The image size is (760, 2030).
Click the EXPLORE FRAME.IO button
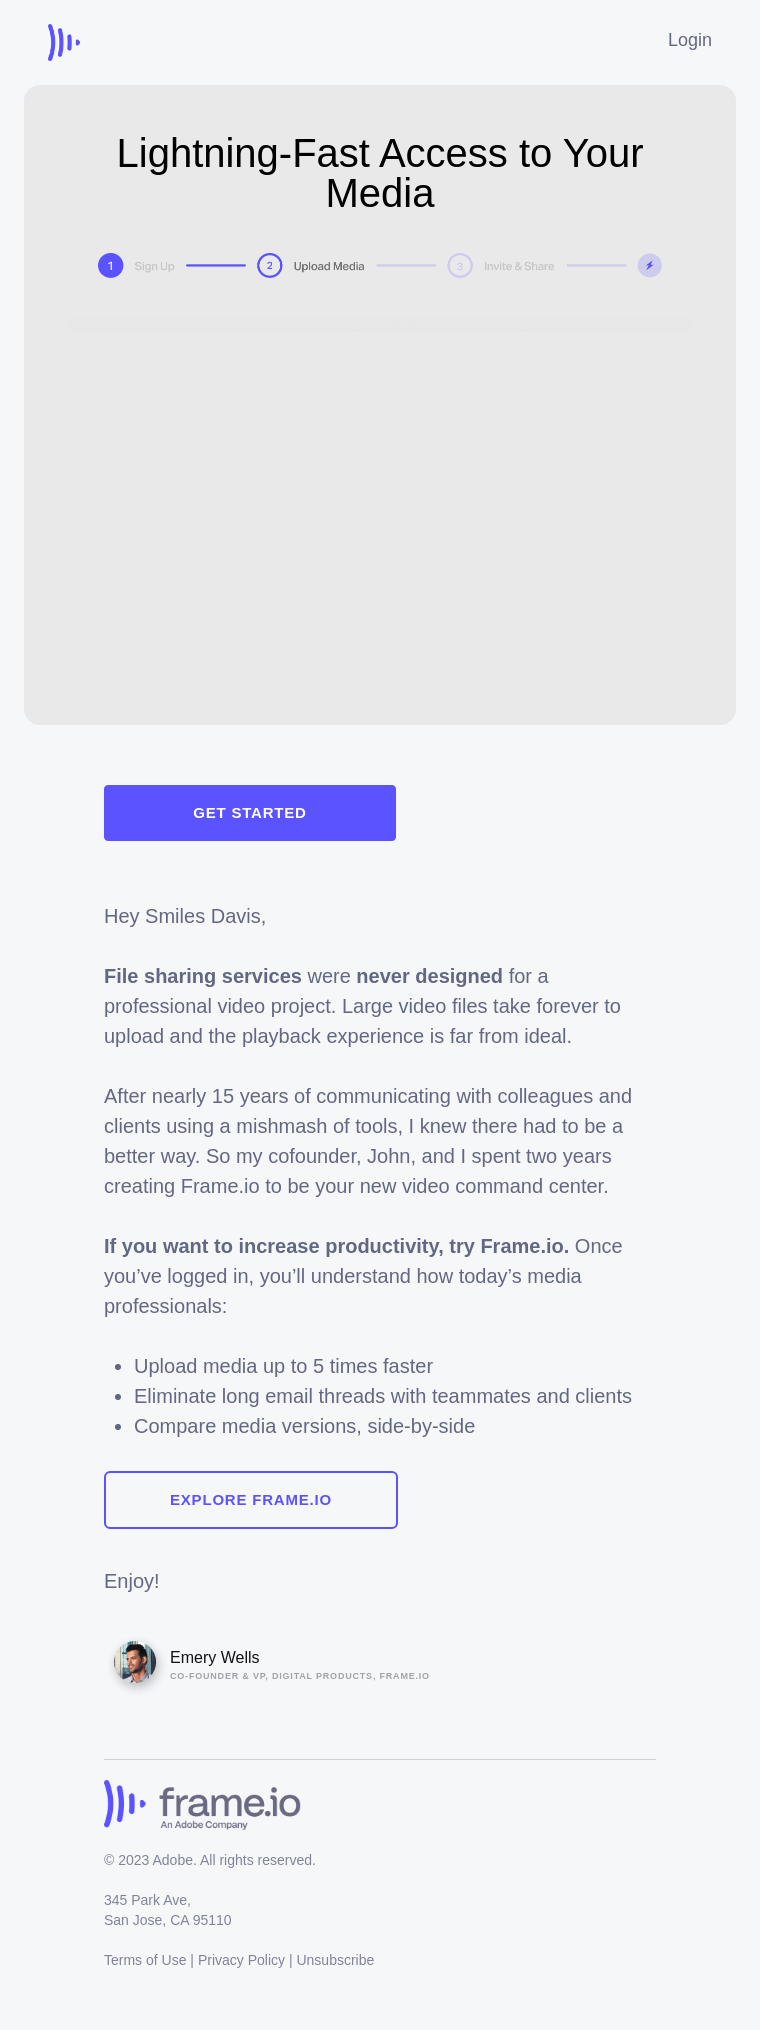(x=250, y=1500)
